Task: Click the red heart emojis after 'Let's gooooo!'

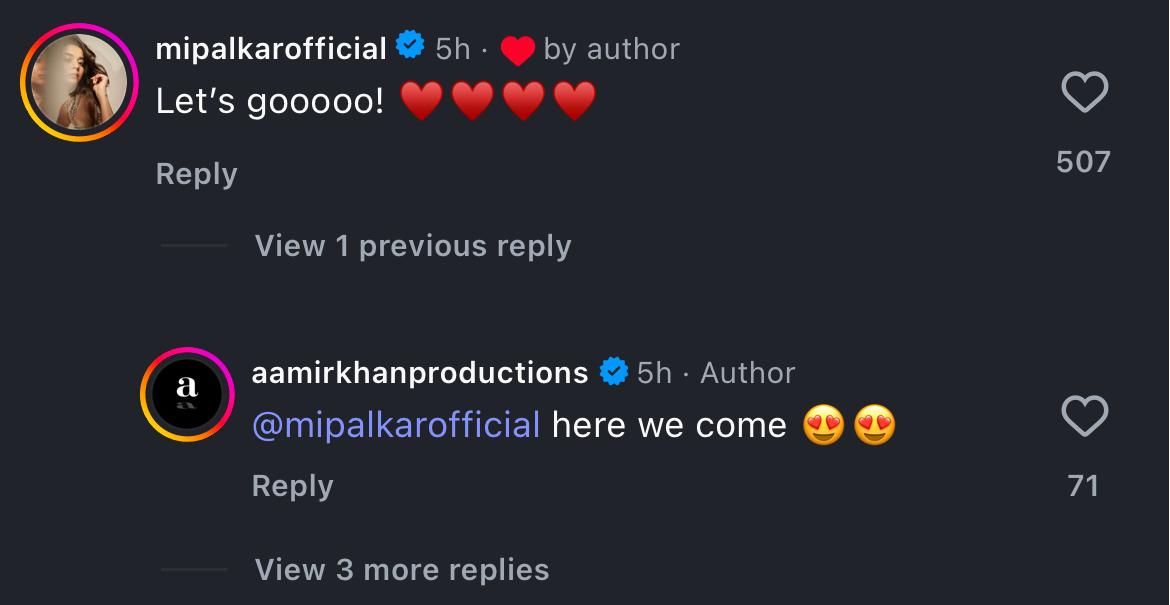Action: click(498, 102)
